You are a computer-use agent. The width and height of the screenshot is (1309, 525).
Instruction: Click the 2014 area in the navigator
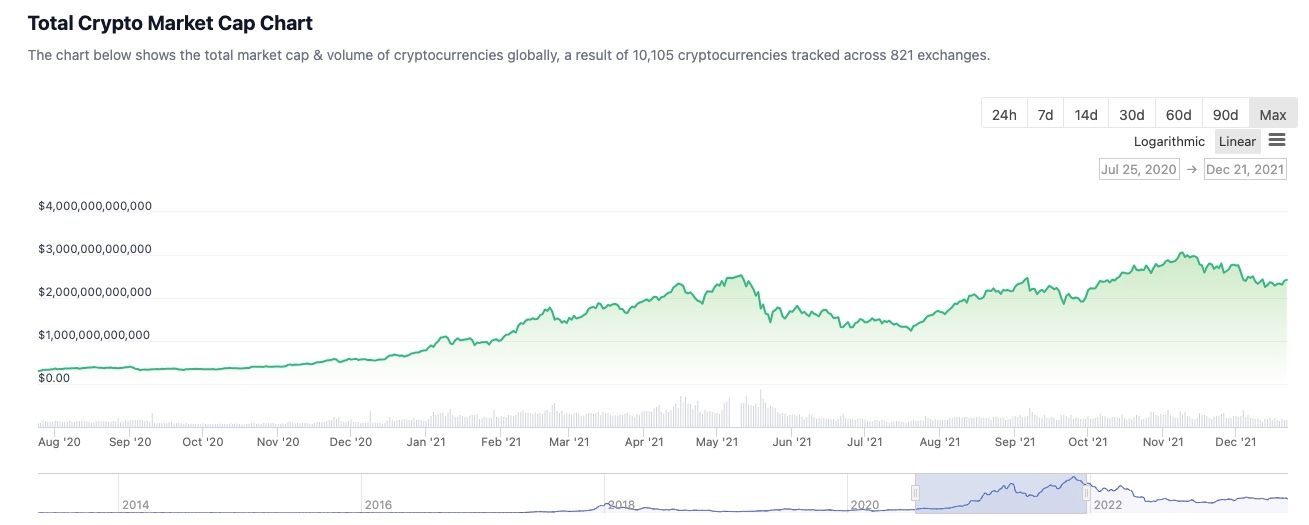(136, 505)
